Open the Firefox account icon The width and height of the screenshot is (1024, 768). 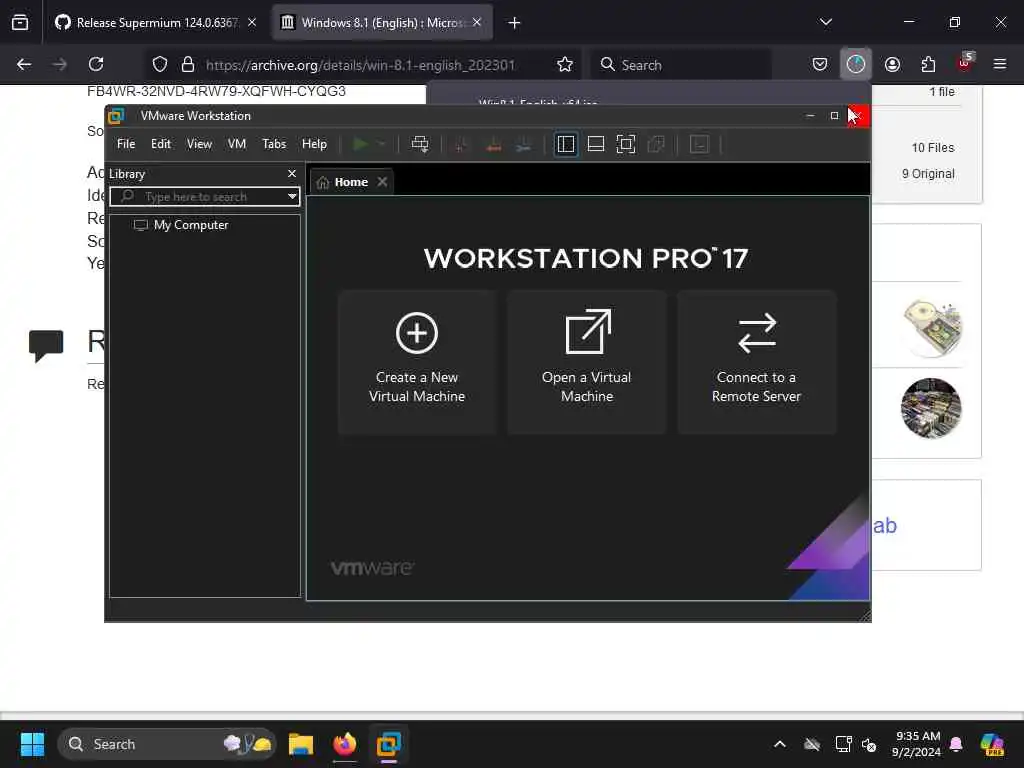pos(892,64)
